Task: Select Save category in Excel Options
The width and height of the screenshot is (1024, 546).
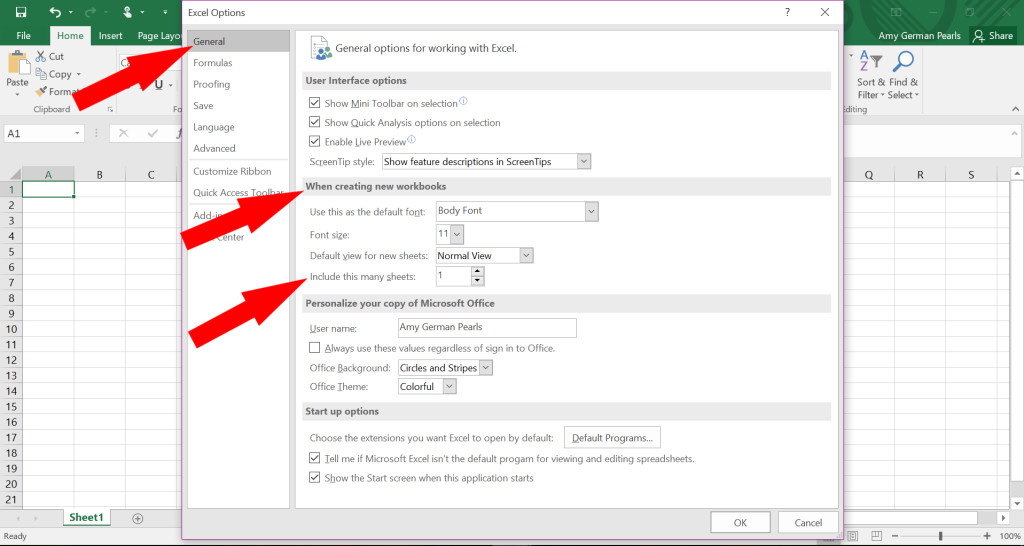Action: 238,105
